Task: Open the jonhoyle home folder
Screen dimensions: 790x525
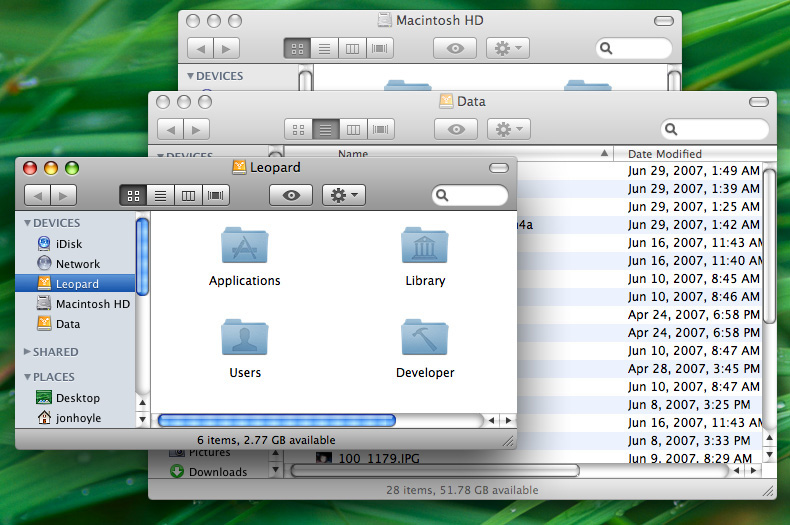Action: (75, 418)
